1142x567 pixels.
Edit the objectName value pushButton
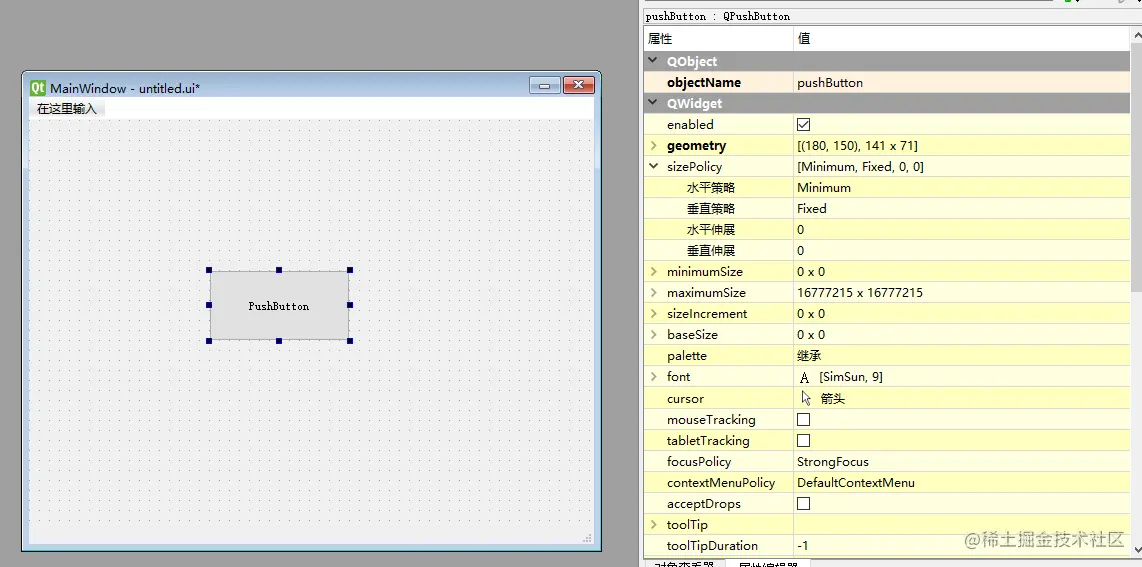[963, 83]
